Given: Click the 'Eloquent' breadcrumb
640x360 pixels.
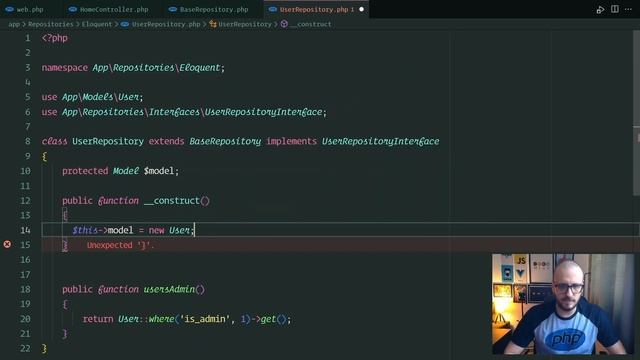Looking at the screenshot, I should pos(97,24).
